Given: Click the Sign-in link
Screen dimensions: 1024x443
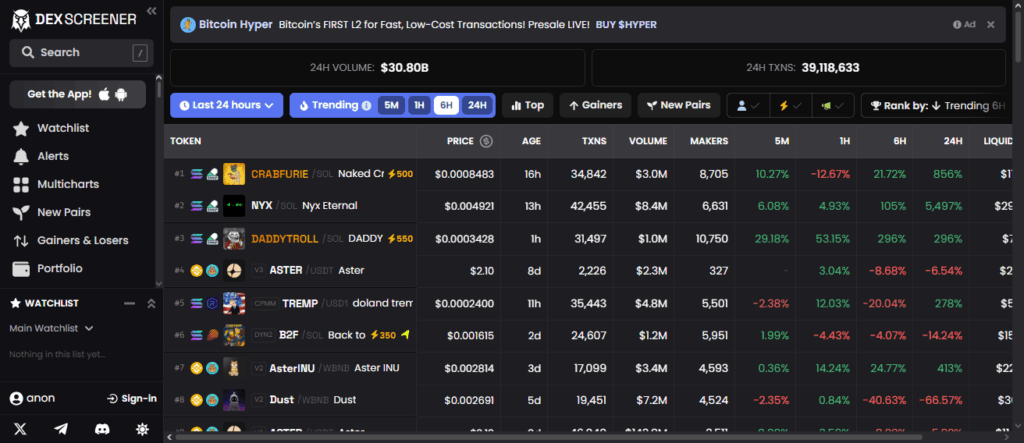Looking at the screenshot, I should [x=131, y=398].
